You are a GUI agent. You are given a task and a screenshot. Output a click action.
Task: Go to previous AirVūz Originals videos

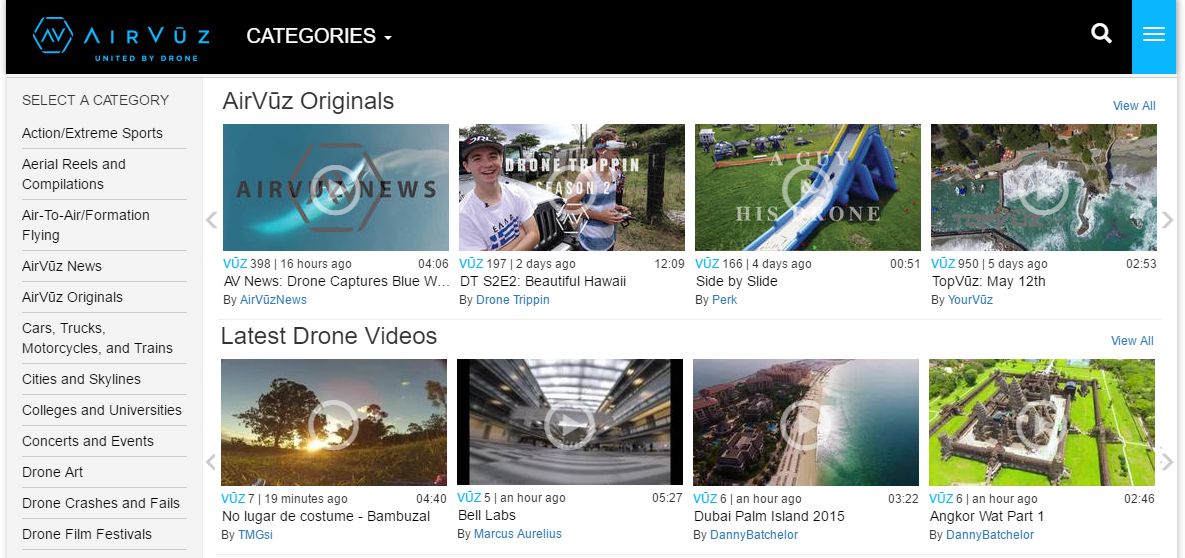coord(212,220)
